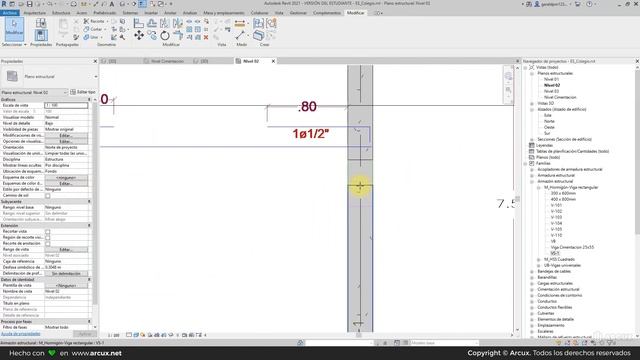Click the type properties icon above Propiedades button
Image resolution: width=640 pixels, height=360 pixels.
pyautogui.click(x=41, y=23)
